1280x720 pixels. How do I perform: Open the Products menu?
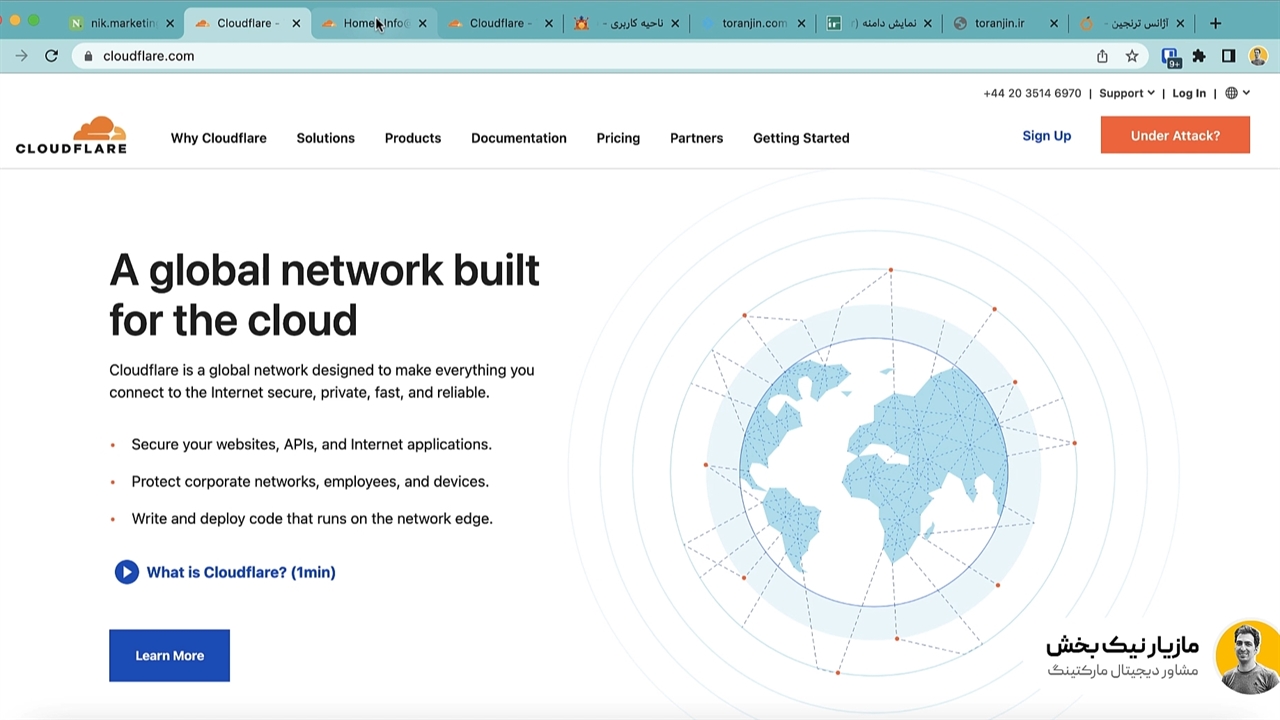coord(413,138)
